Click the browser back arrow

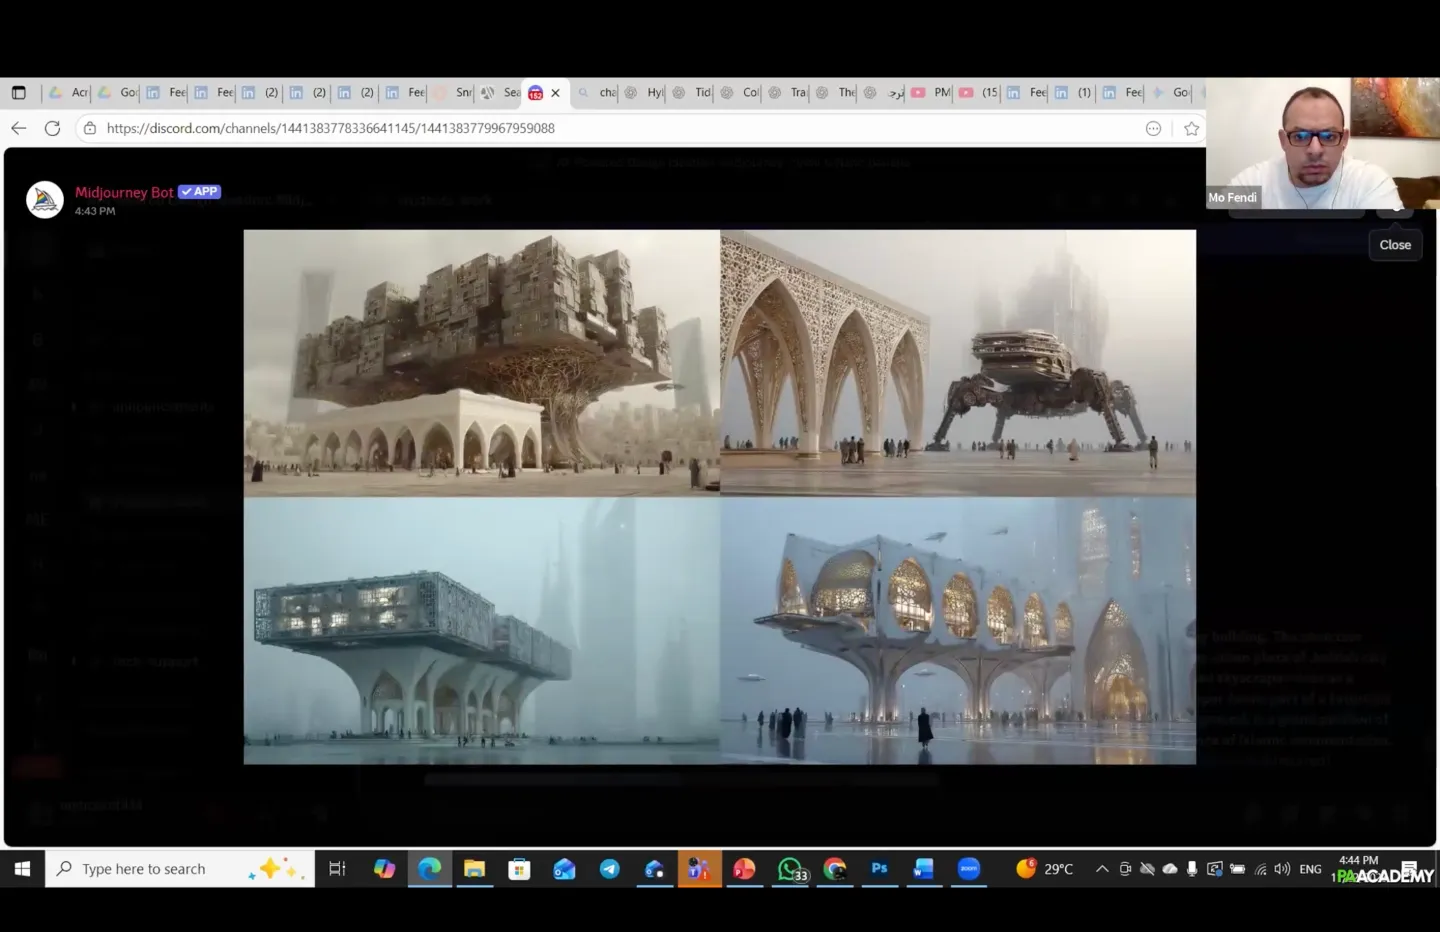(18, 128)
